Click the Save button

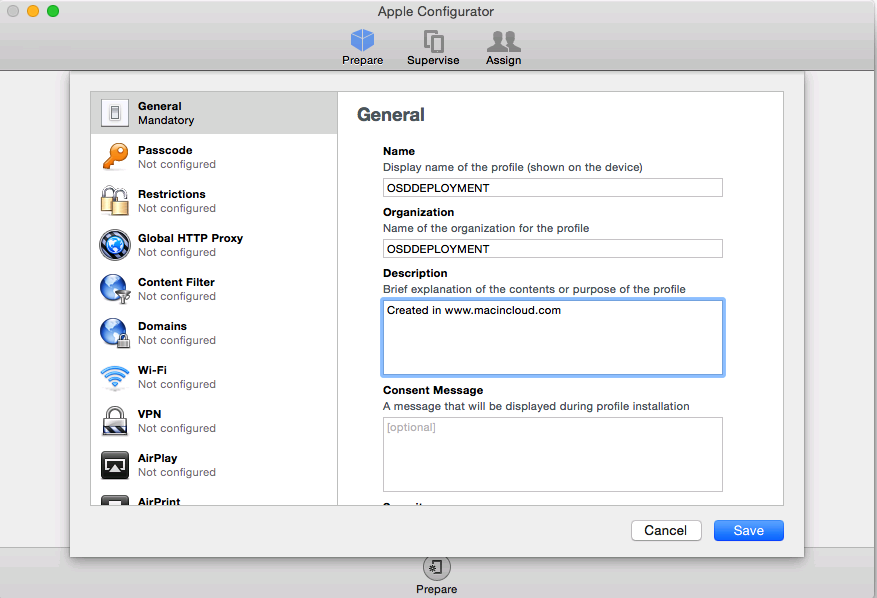click(x=748, y=531)
